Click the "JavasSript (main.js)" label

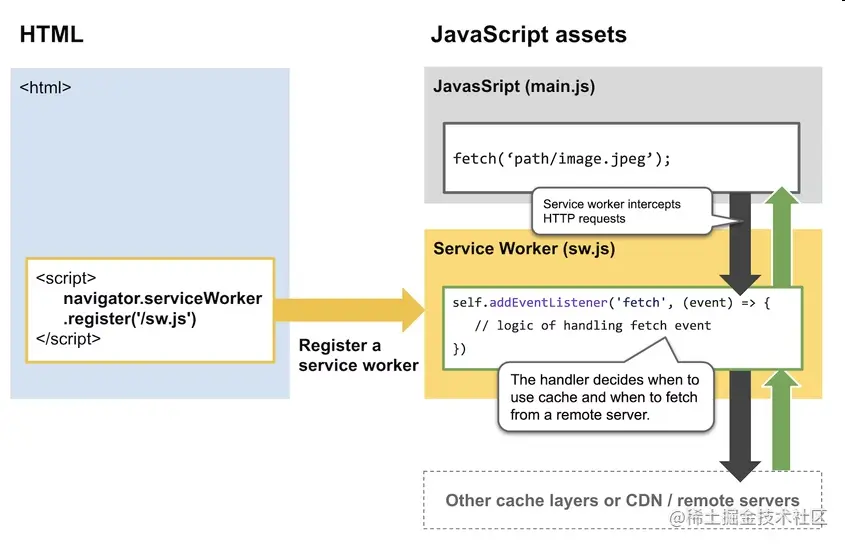click(x=514, y=86)
